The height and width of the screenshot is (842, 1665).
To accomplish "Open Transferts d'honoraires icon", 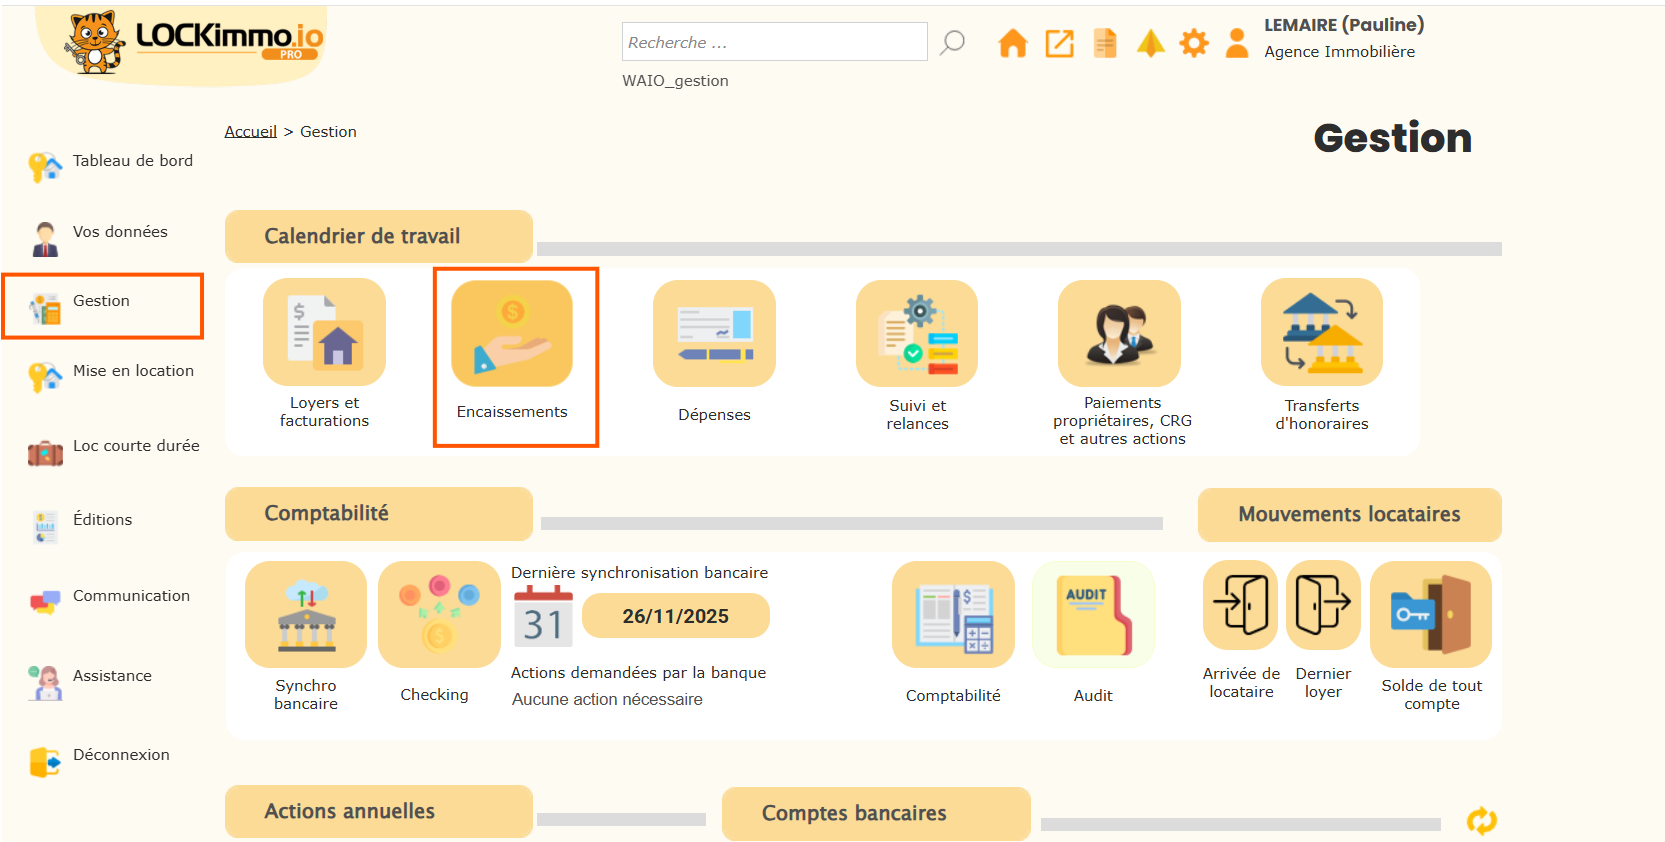I will point(1321,333).
